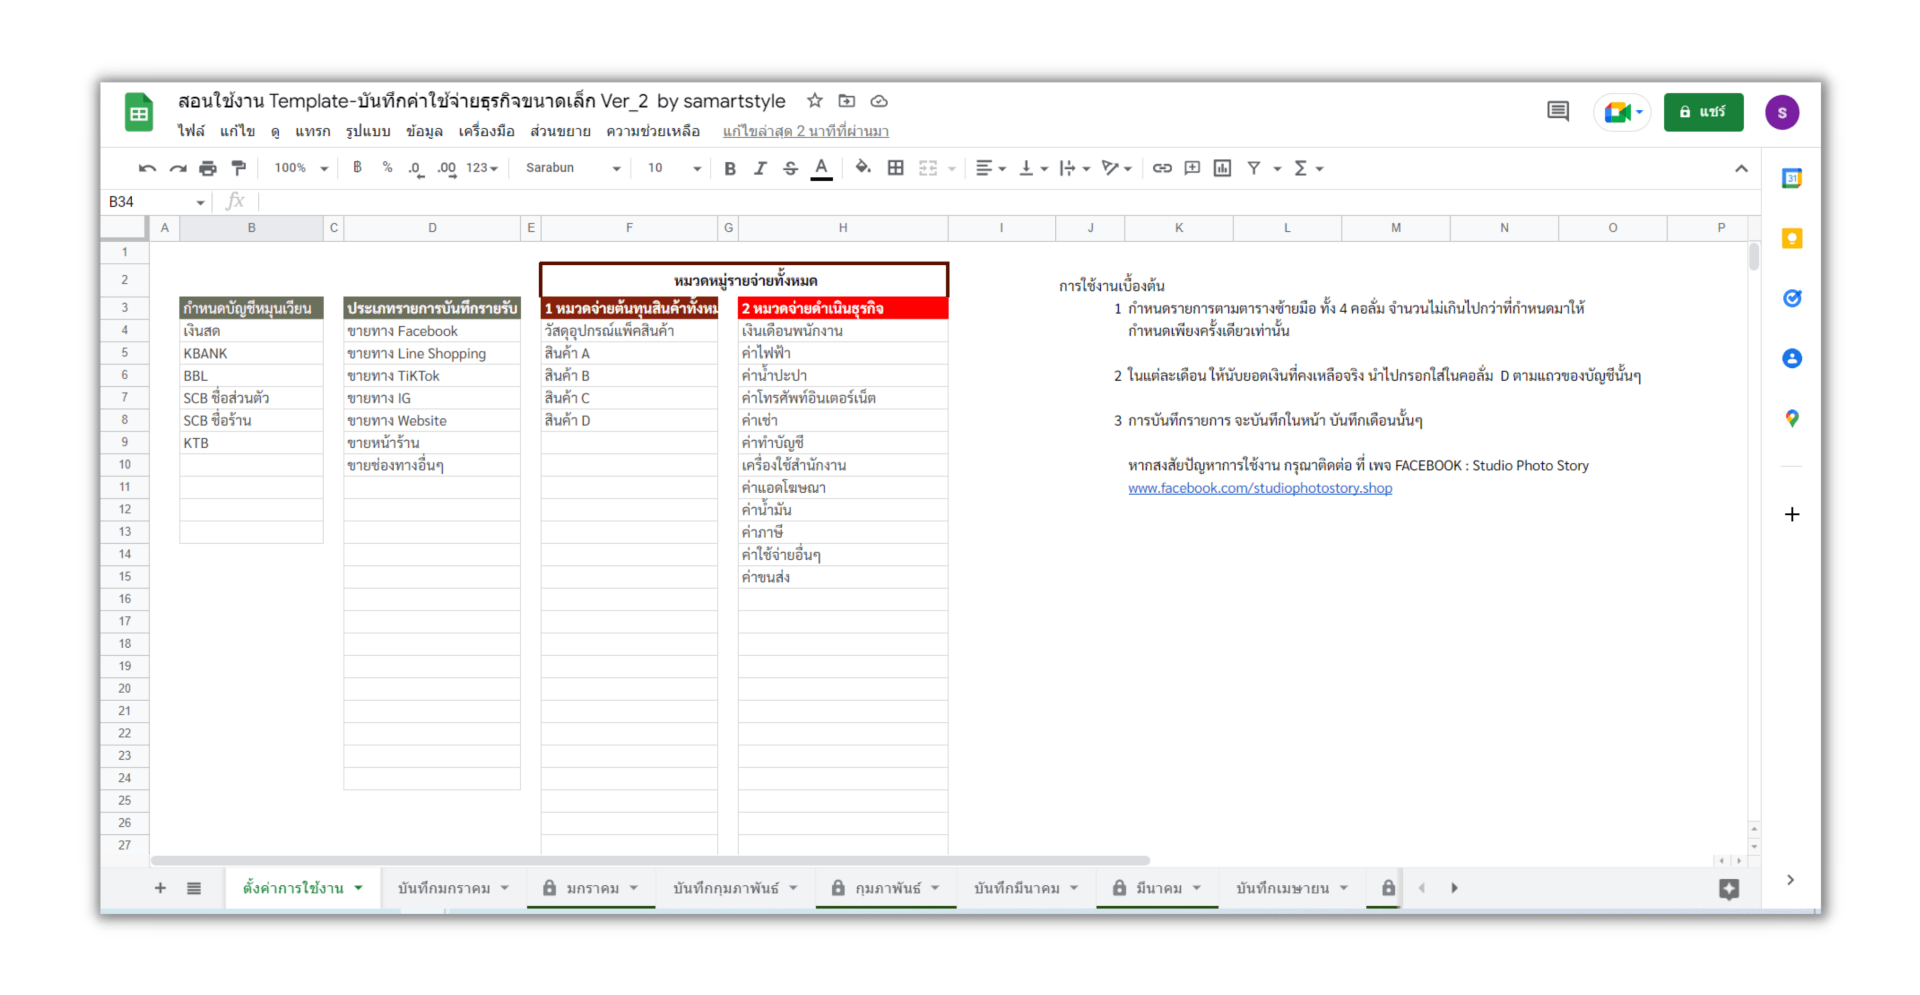1920x995 pixels.
Task: Toggle italic formatting
Action: (x=760, y=168)
